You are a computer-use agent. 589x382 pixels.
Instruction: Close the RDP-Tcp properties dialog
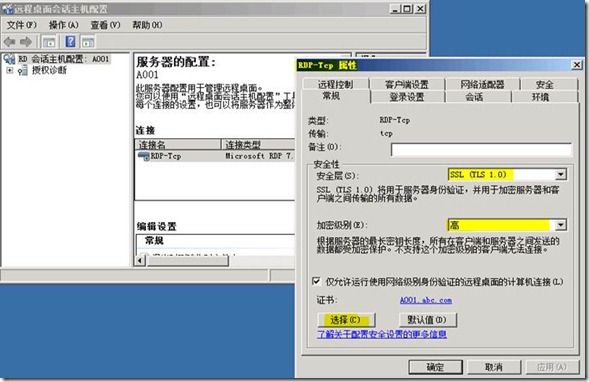tap(577, 65)
